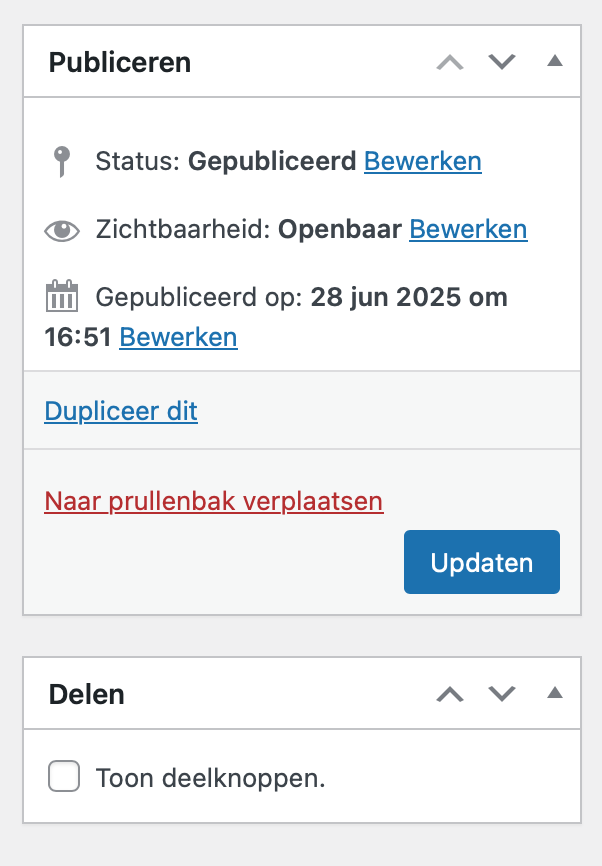Screen dimensions: 602x866
Task: Enable the Toon deelknoppen checkbox
Action: 64,776
